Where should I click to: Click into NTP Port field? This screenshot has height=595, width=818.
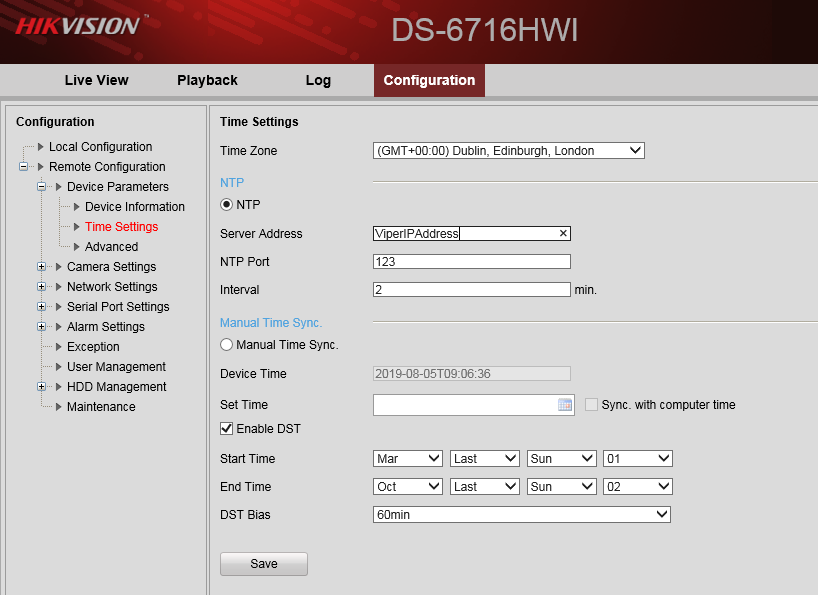472,261
